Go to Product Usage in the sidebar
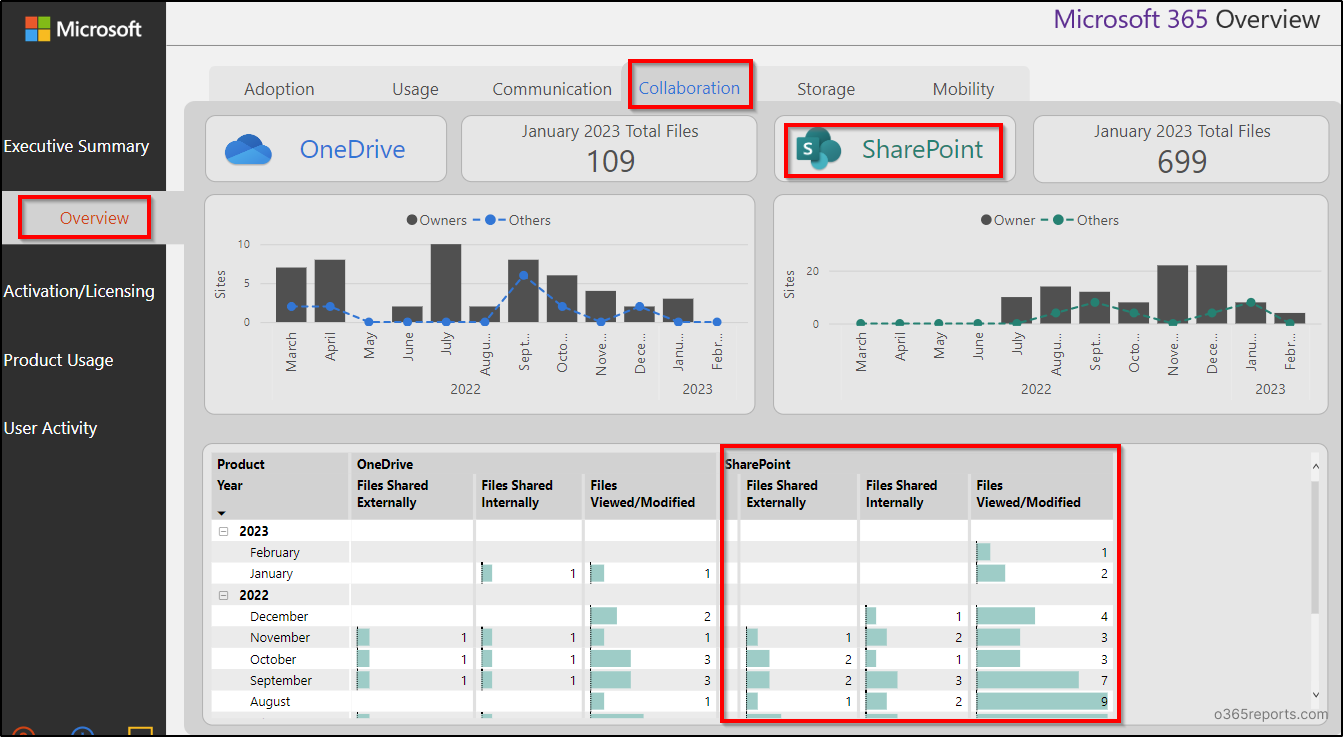Image resolution: width=1343 pixels, height=737 pixels. [58, 360]
